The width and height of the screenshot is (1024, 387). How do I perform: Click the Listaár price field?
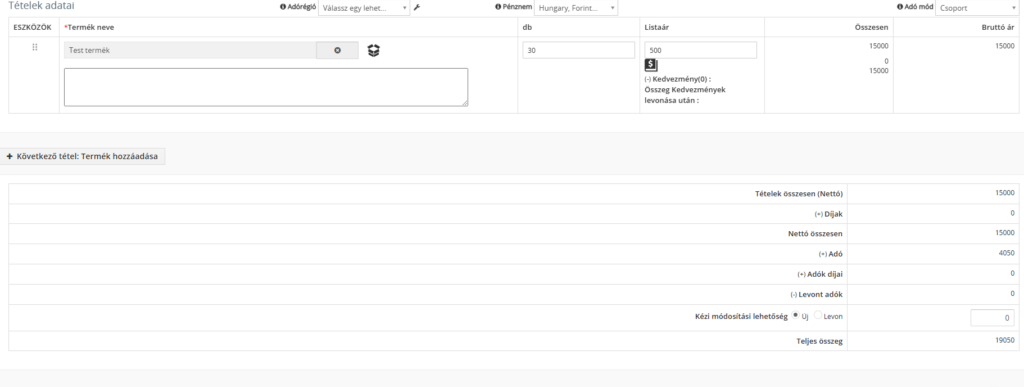pos(701,50)
